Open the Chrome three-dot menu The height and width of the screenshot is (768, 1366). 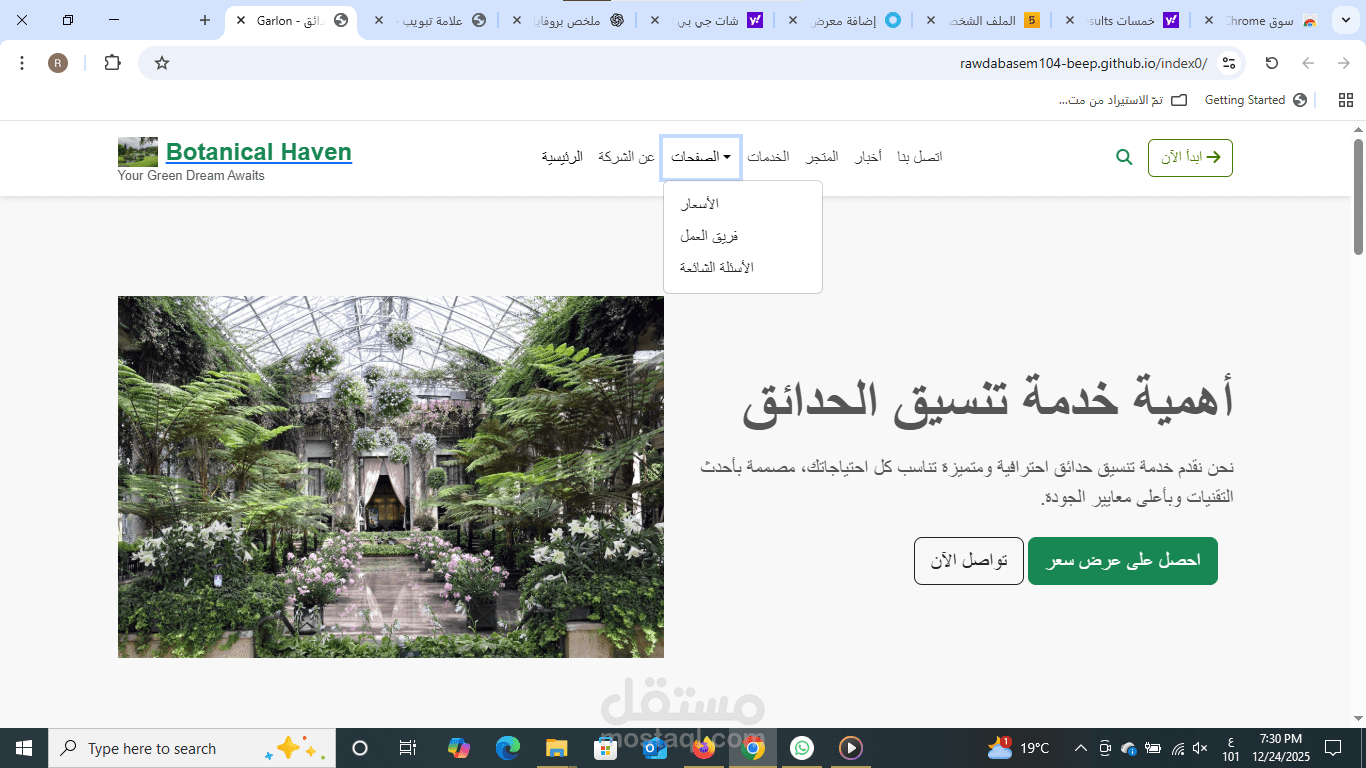(22, 63)
